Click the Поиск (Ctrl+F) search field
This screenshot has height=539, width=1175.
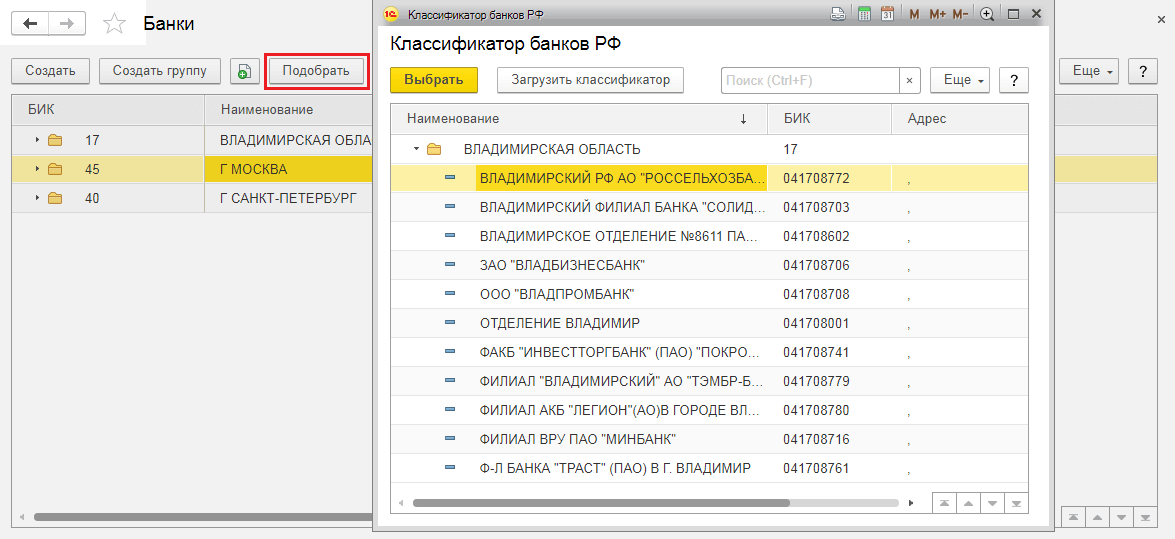810,80
